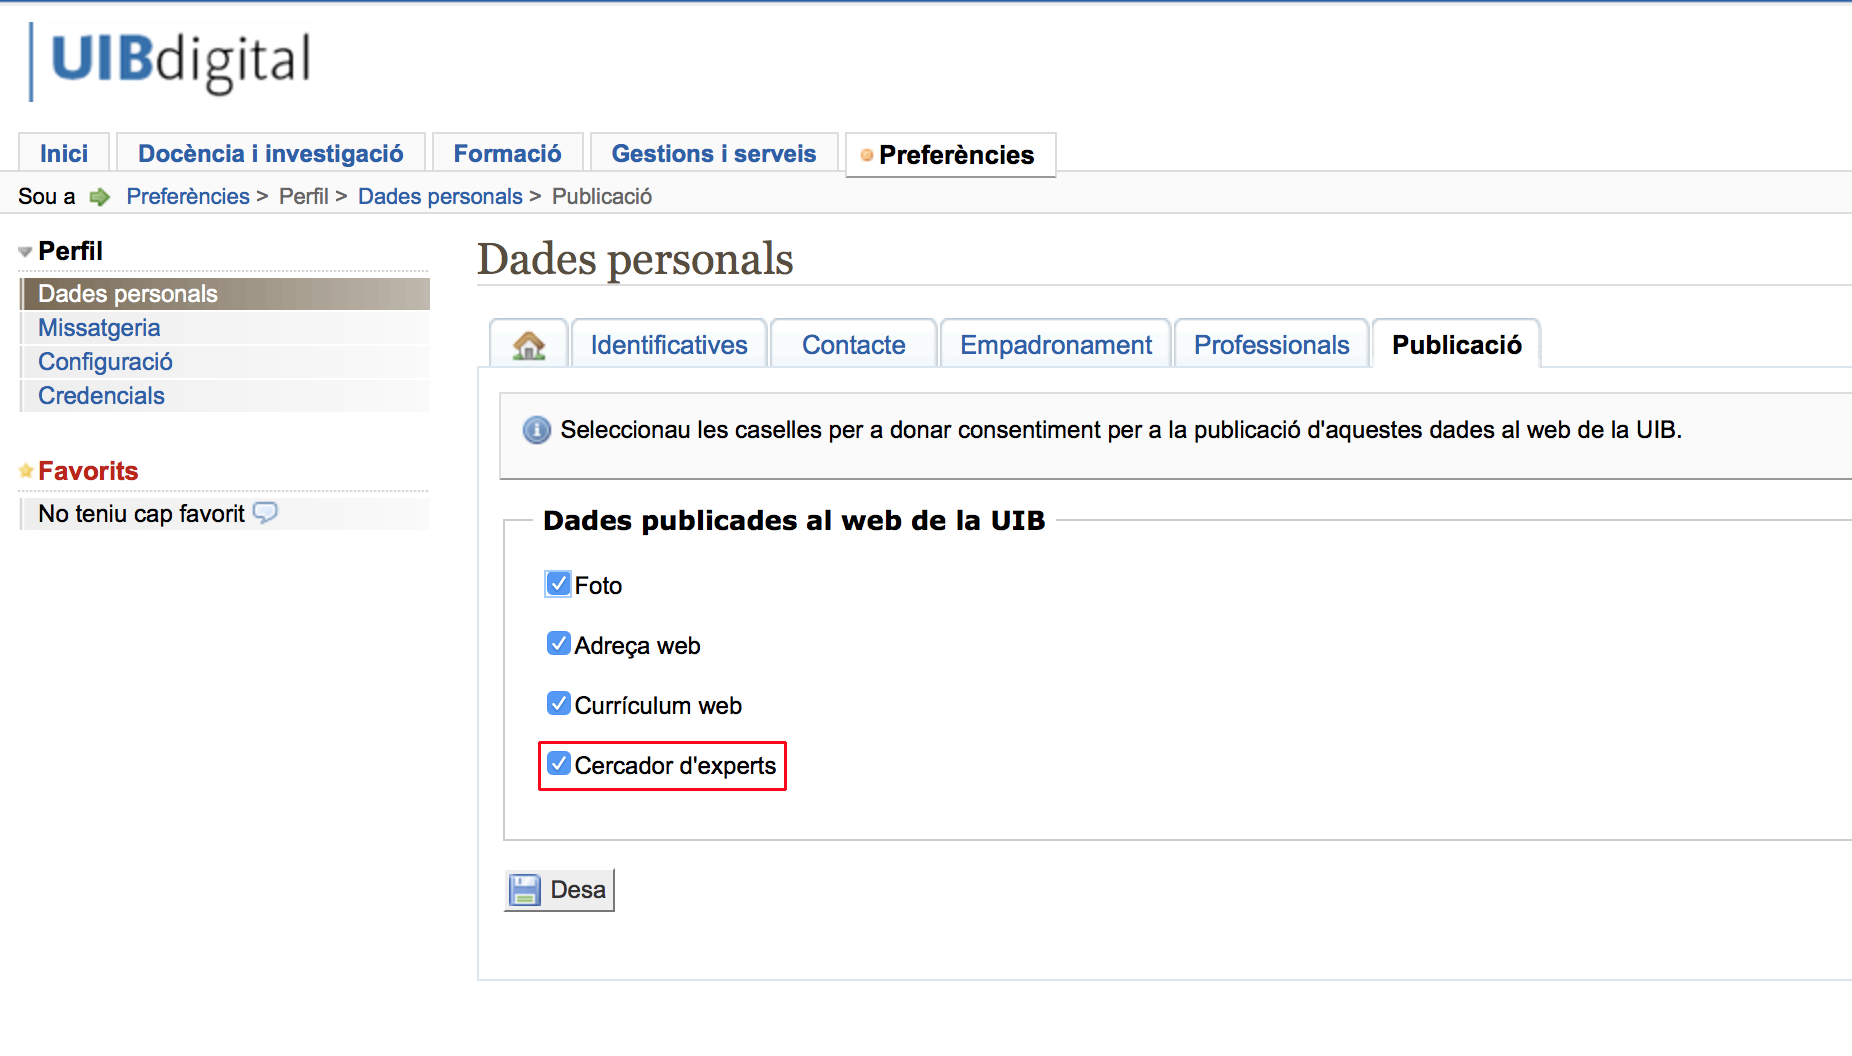Switch to the Formació tab

[507, 154]
